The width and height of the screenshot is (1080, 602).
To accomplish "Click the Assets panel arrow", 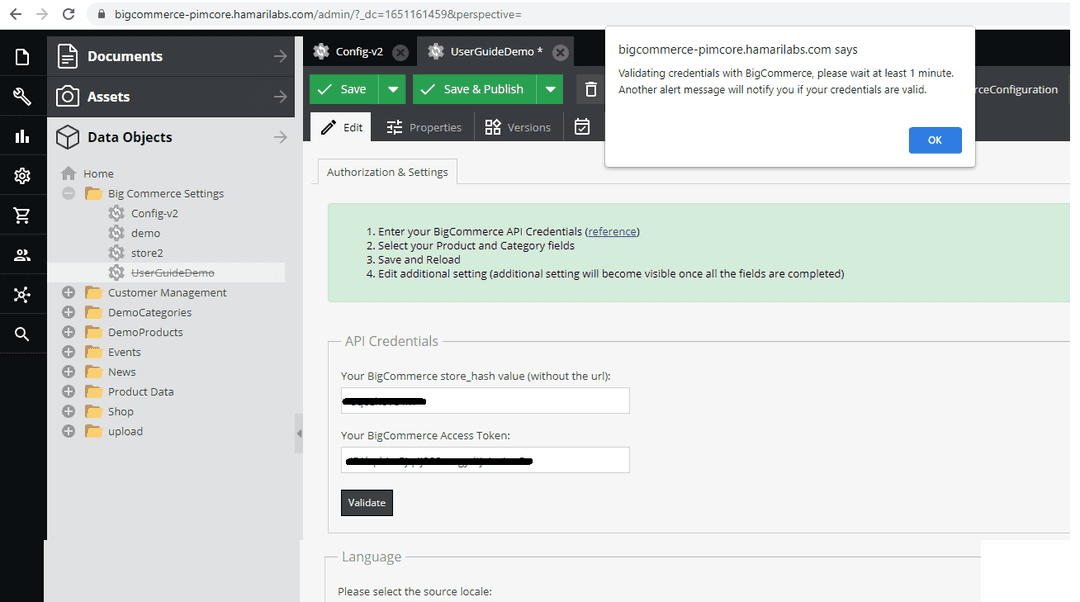I will [280, 96].
